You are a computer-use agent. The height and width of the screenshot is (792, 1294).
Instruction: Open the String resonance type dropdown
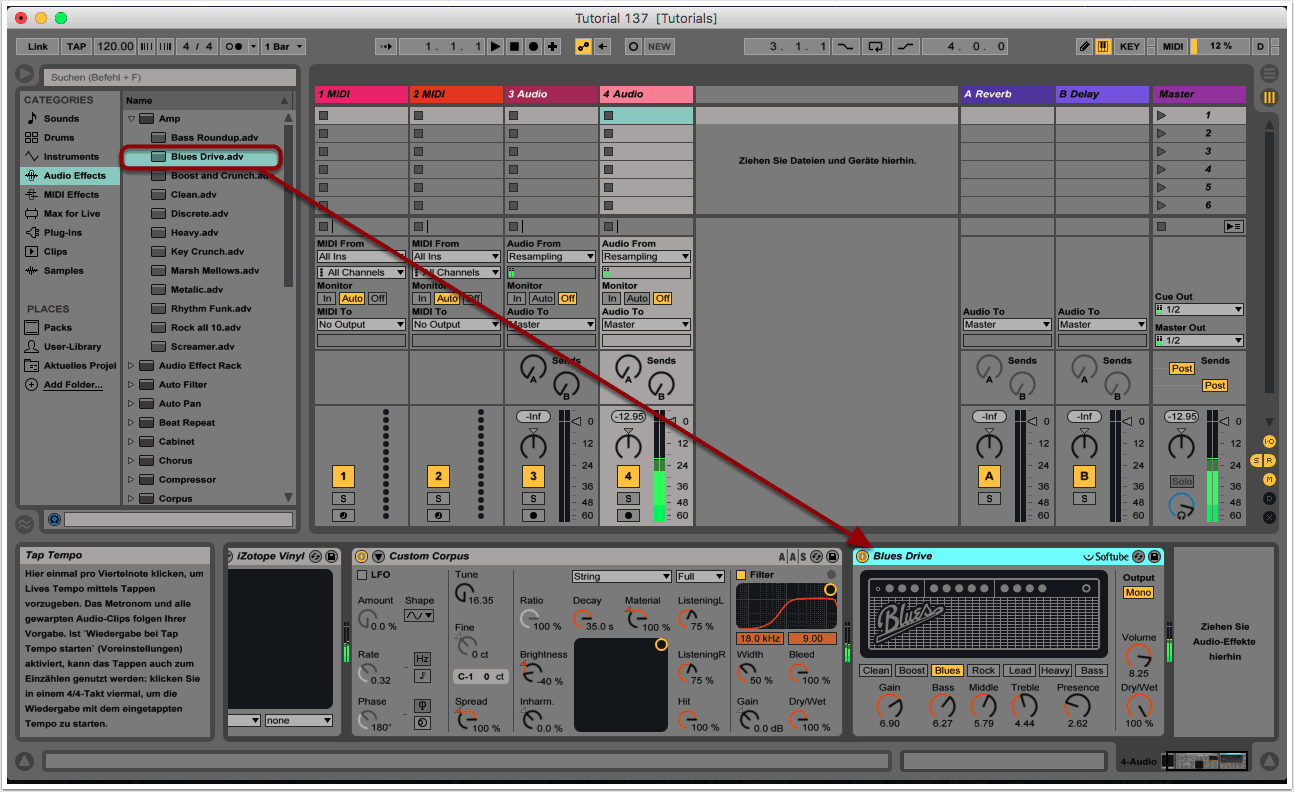click(621, 576)
